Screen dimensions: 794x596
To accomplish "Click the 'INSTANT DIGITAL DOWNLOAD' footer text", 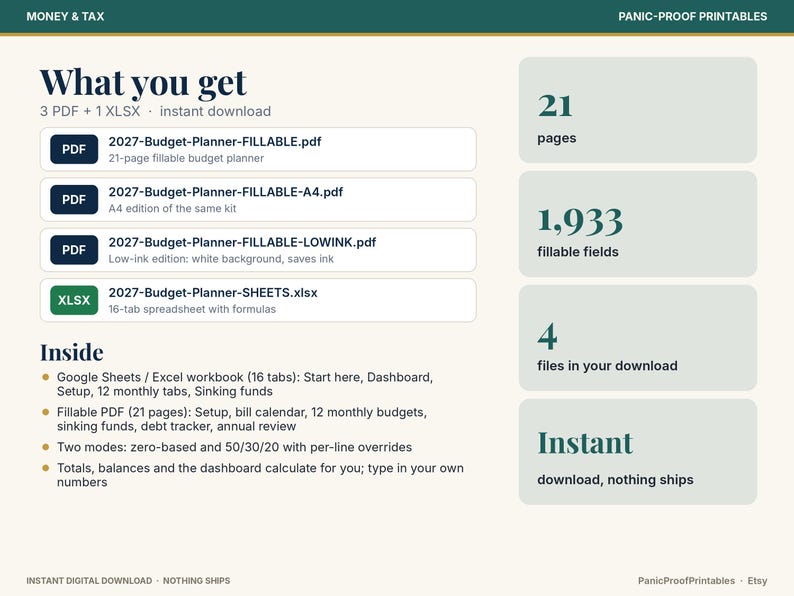I will (89, 581).
